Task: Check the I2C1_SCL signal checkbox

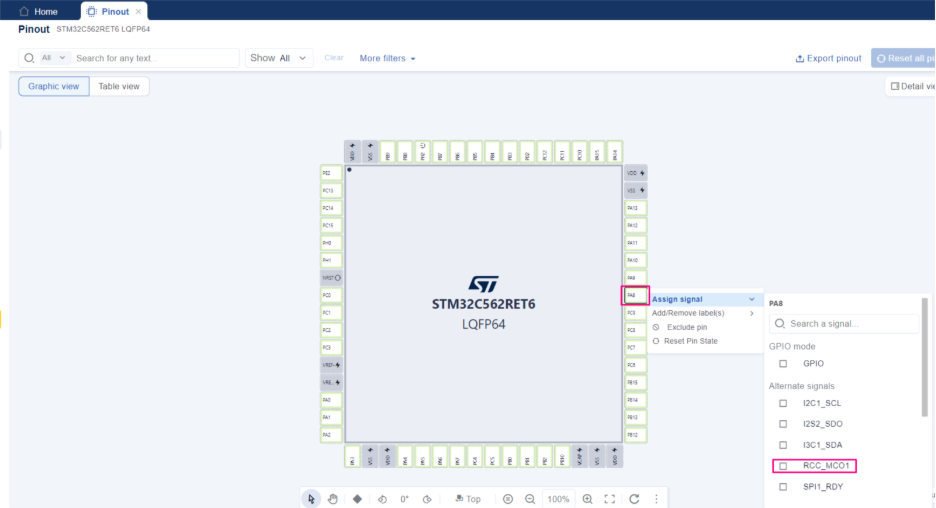Action: (x=783, y=404)
